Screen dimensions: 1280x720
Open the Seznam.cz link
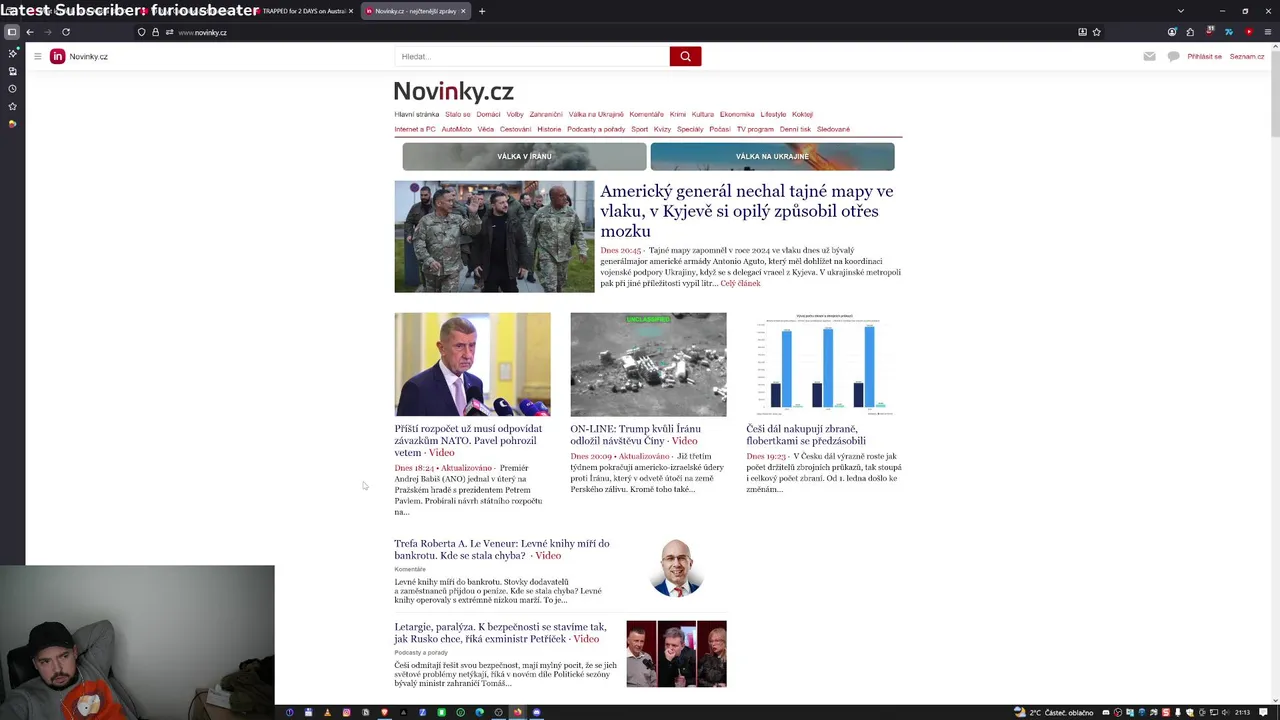coord(1247,56)
